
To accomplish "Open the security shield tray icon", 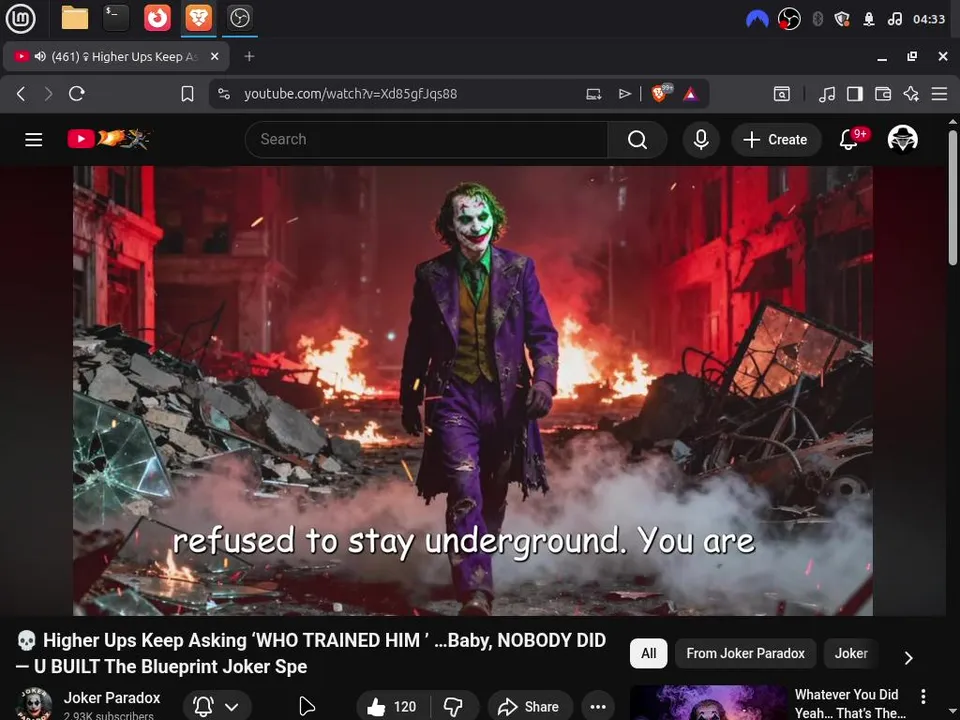I will [x=842, y=19].
